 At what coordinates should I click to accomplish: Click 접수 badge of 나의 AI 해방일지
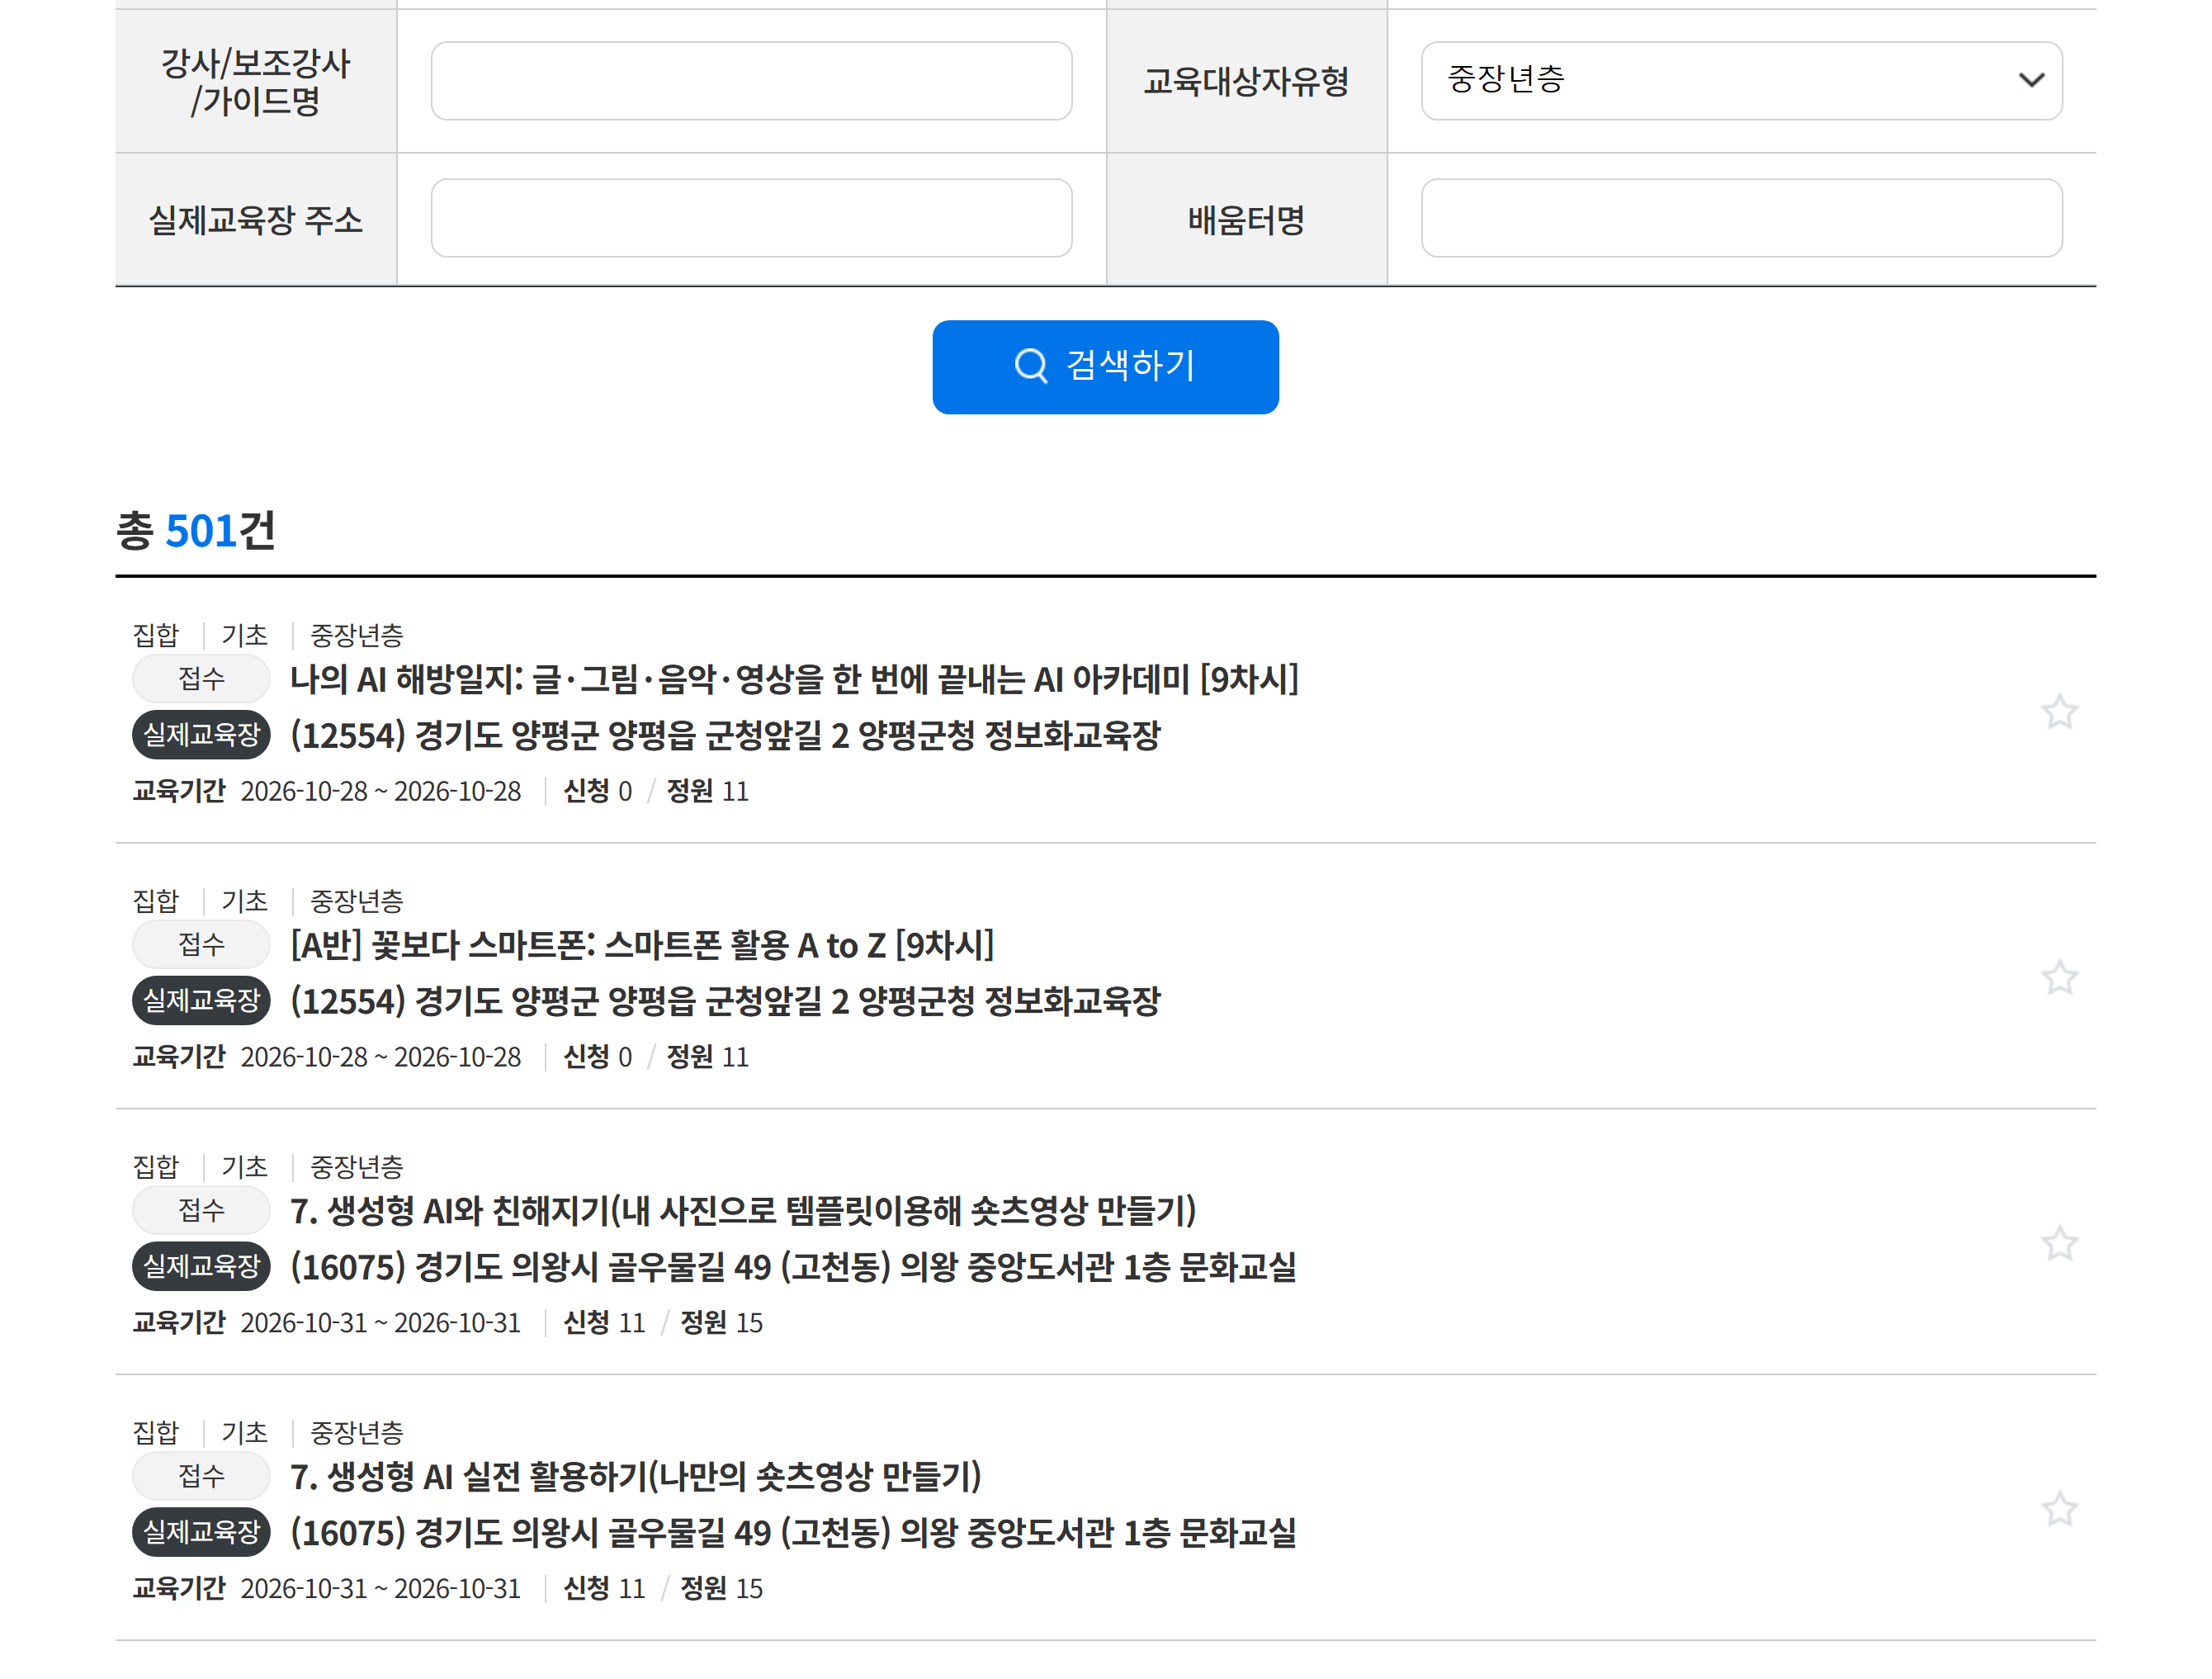[201, 679]
